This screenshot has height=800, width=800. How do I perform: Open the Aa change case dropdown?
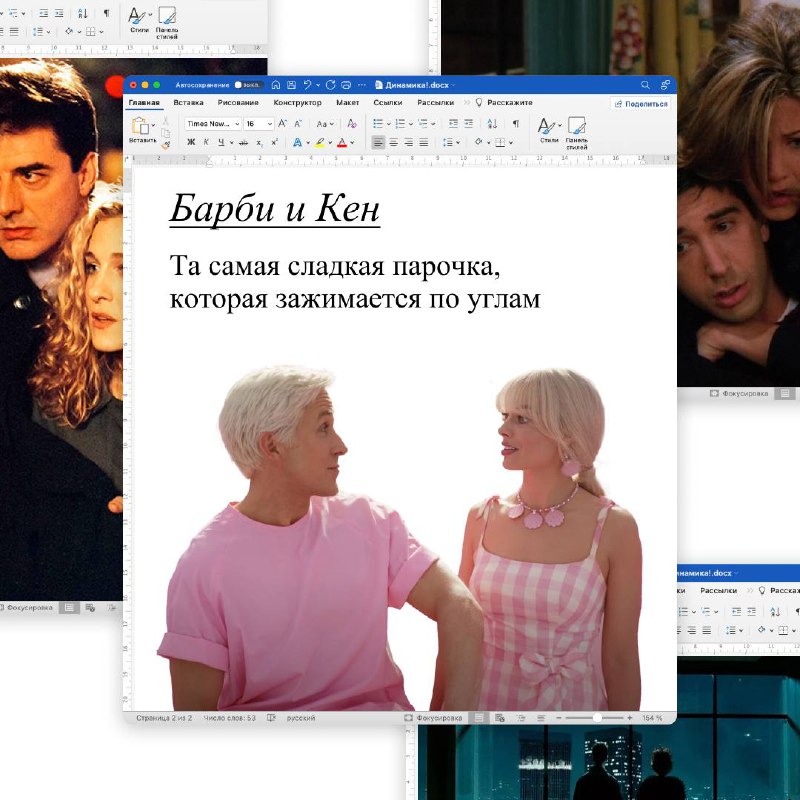coord(325,124)
